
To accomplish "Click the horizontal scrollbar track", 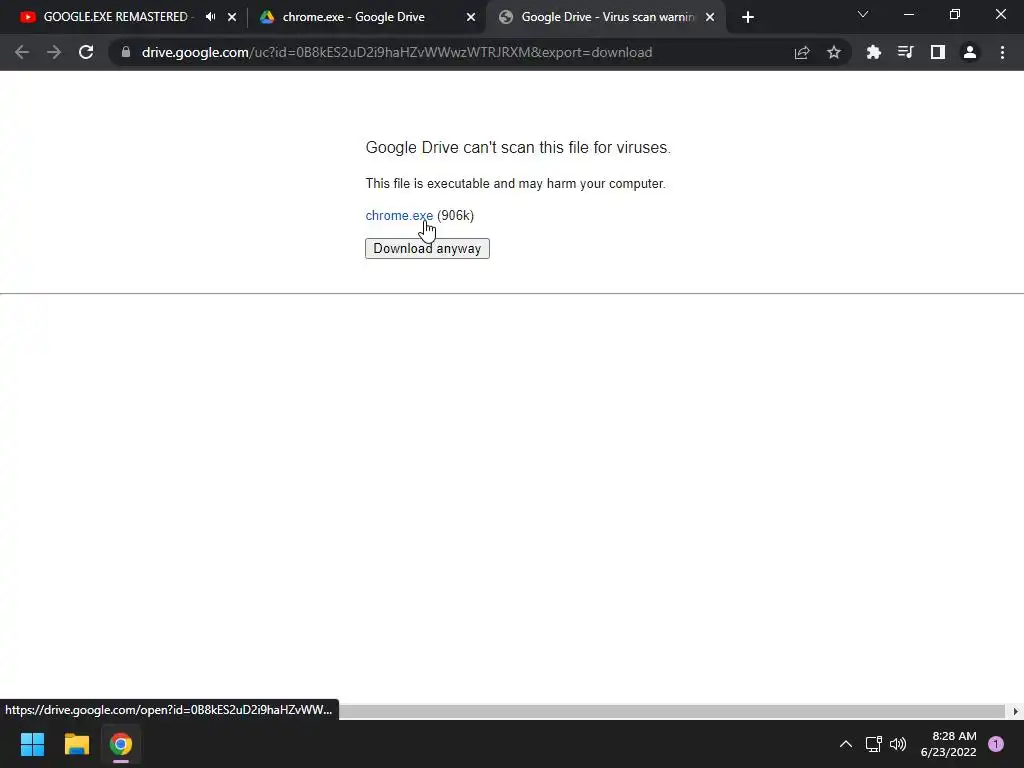I will click(673, 711).
